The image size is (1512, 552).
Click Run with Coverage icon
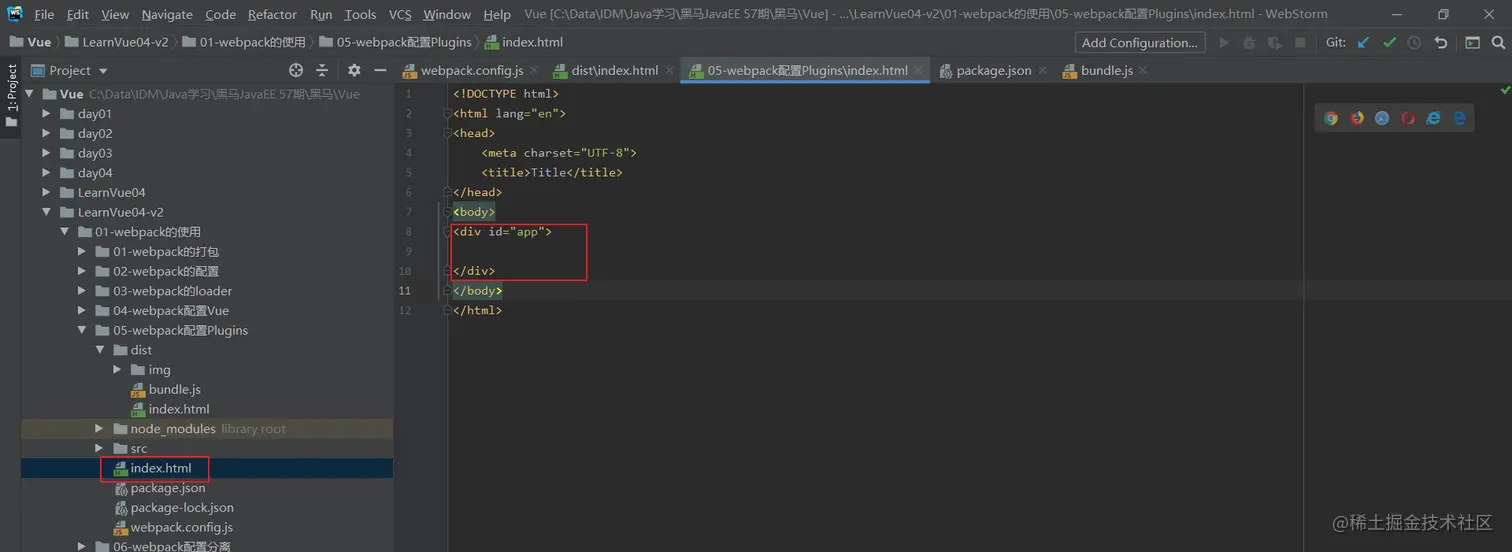1274,43
